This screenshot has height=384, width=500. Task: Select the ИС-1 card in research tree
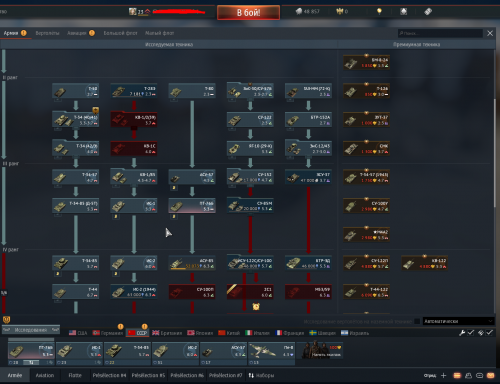(x=134, y=206)
